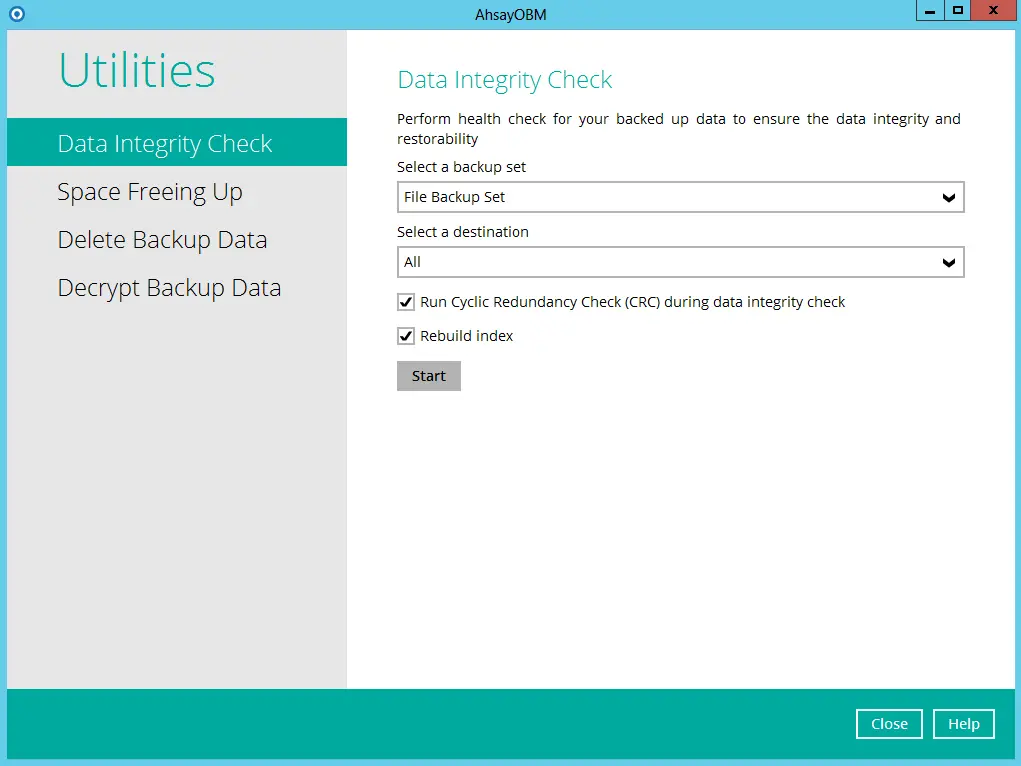Screen dimensions: 1021x766
Task: Disable the Rebuild index option
Action: (x=406, y=336)
